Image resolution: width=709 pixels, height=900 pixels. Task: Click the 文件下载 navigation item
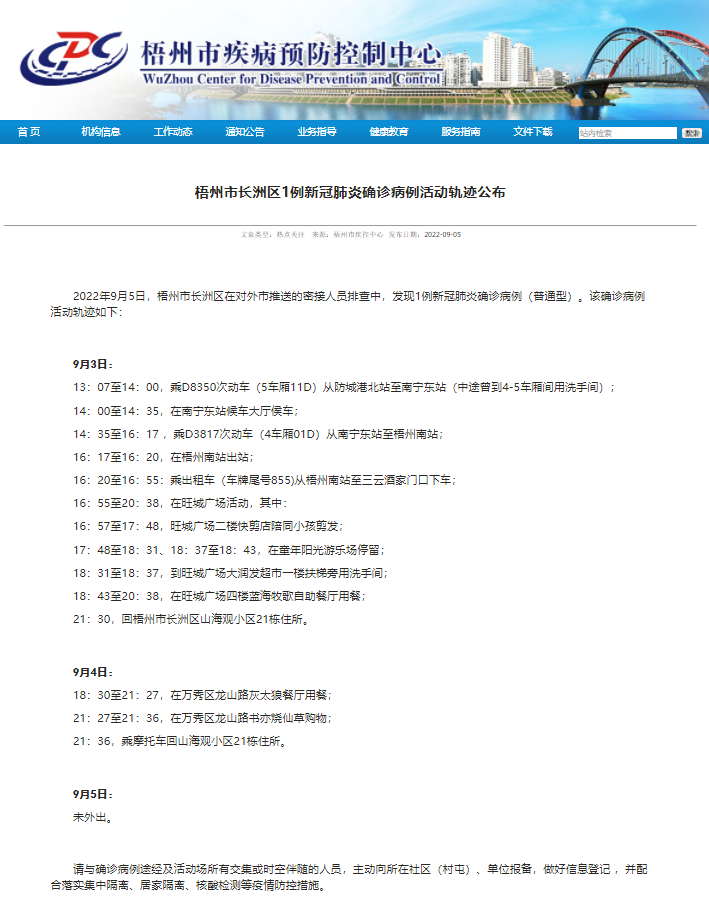533,132
